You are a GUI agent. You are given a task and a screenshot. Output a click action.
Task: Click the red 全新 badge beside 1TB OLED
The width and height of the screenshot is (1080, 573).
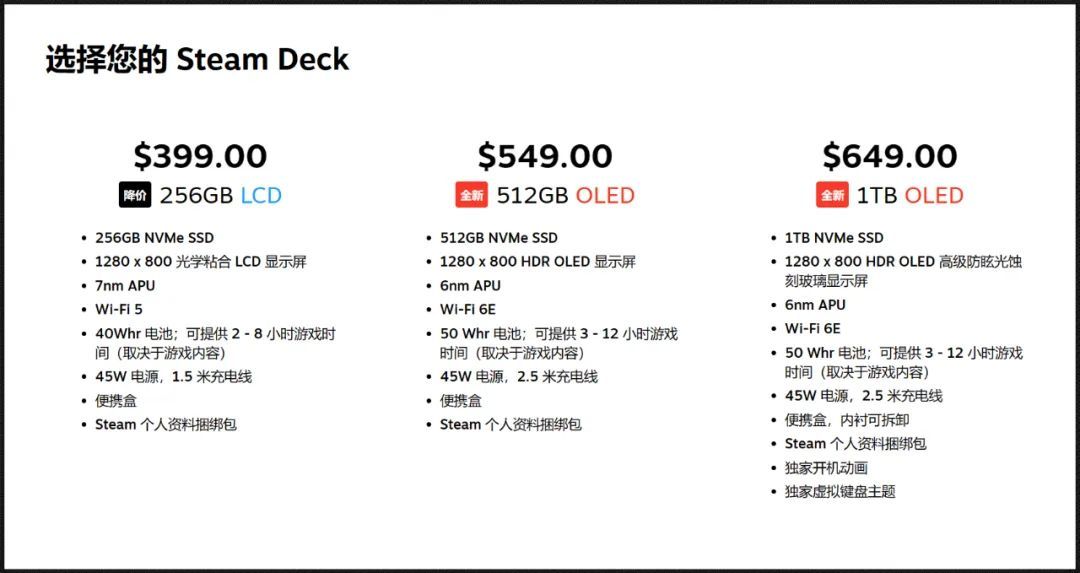coord(832,196)
